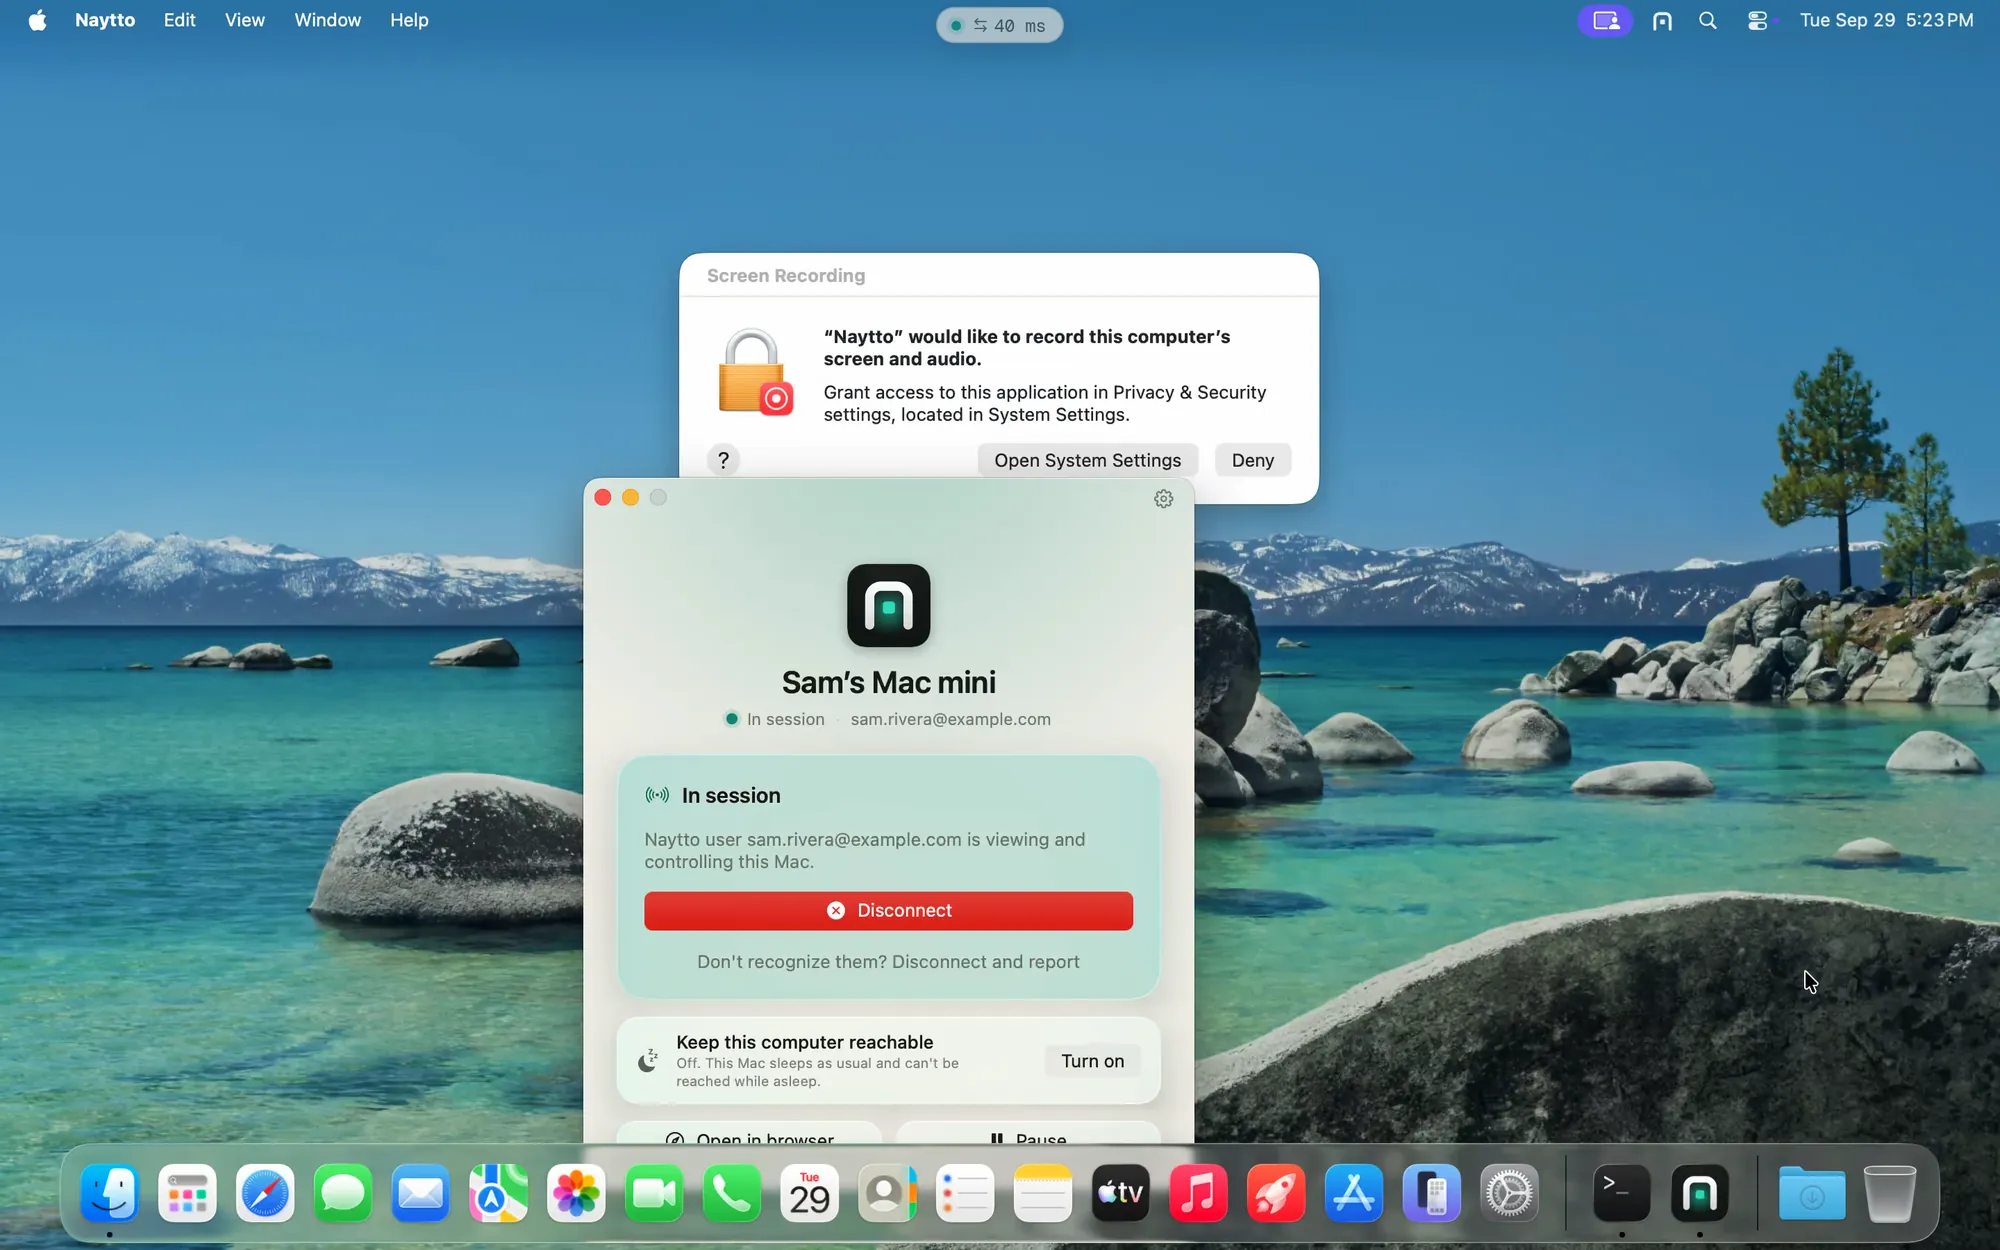Close the Naytto window

click(x=602, y=497)
